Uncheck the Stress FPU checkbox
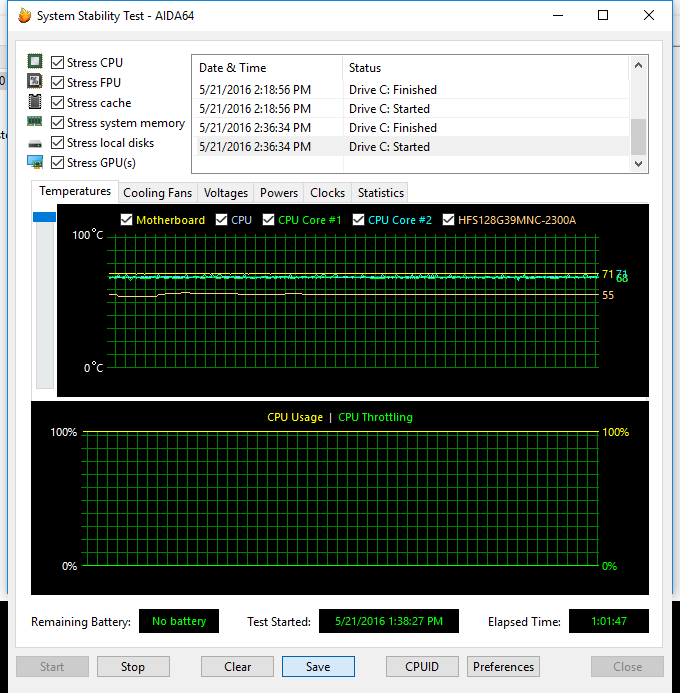680x693 pixels. 57,82
